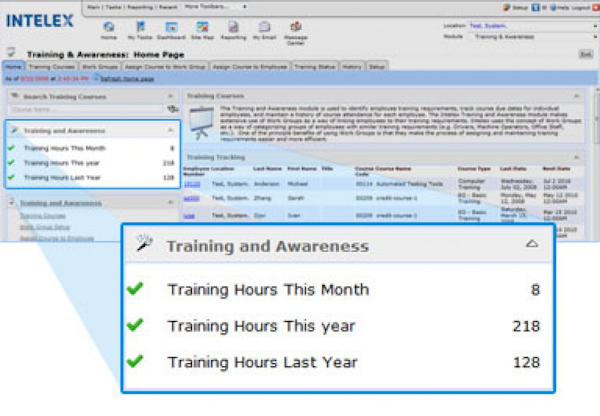Click the Computer Training course type cell
Image resolution: width=600 pixels, height=416 pixels.
point(471,184)
